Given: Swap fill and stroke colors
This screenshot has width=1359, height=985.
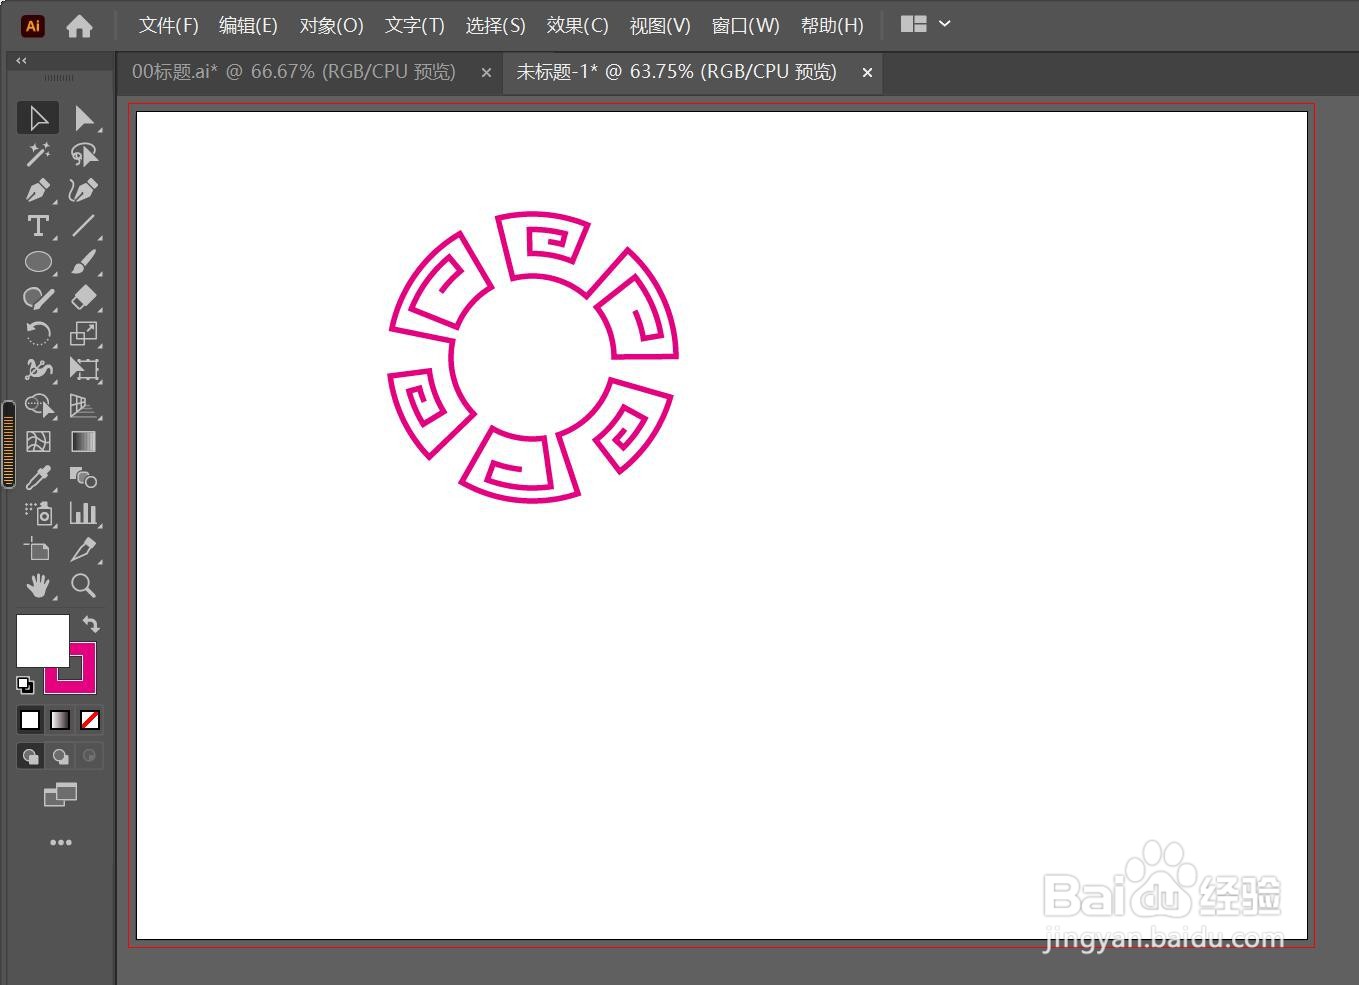Looking at the screenshot, I should pyautogui.click(x=91, y=624).
